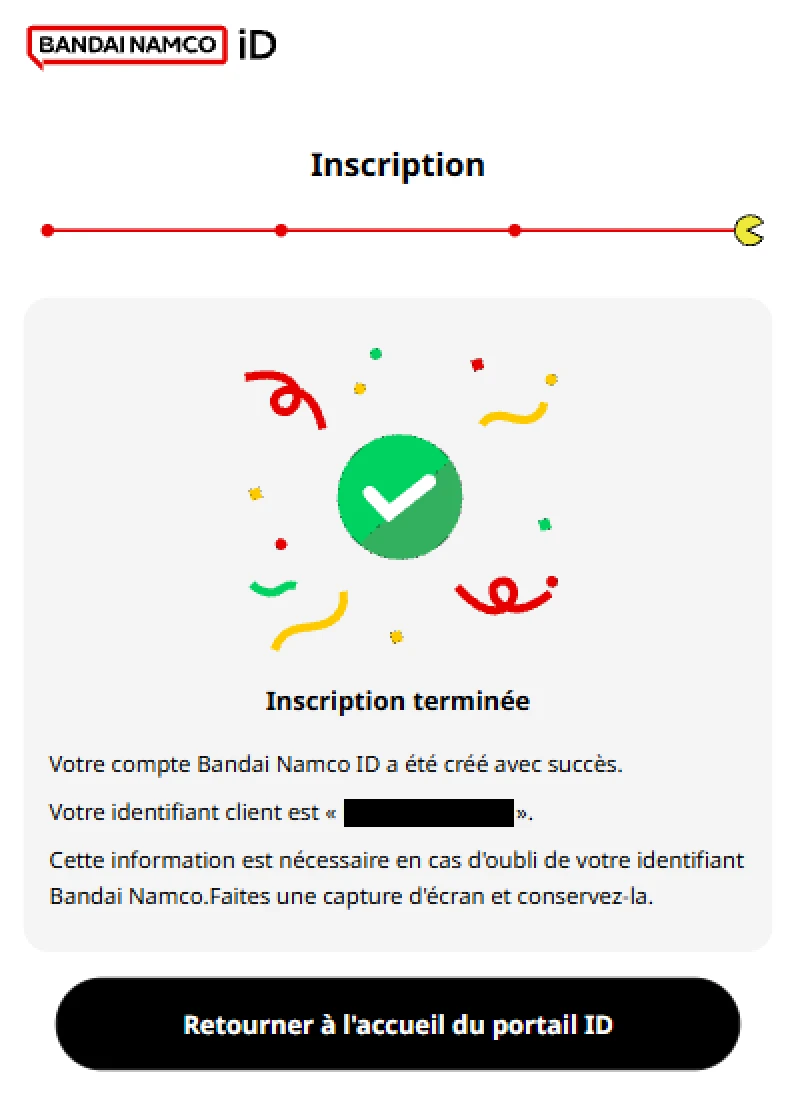Click the yellow squiggle confetti at bottom left
798x1112 pixels.
click(x=310, y=621)
